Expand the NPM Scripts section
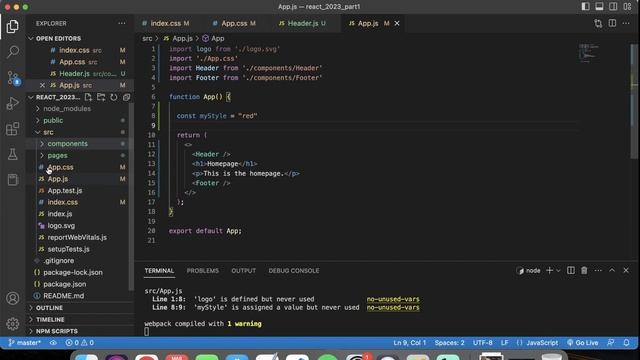 click(x=31, y=331)
